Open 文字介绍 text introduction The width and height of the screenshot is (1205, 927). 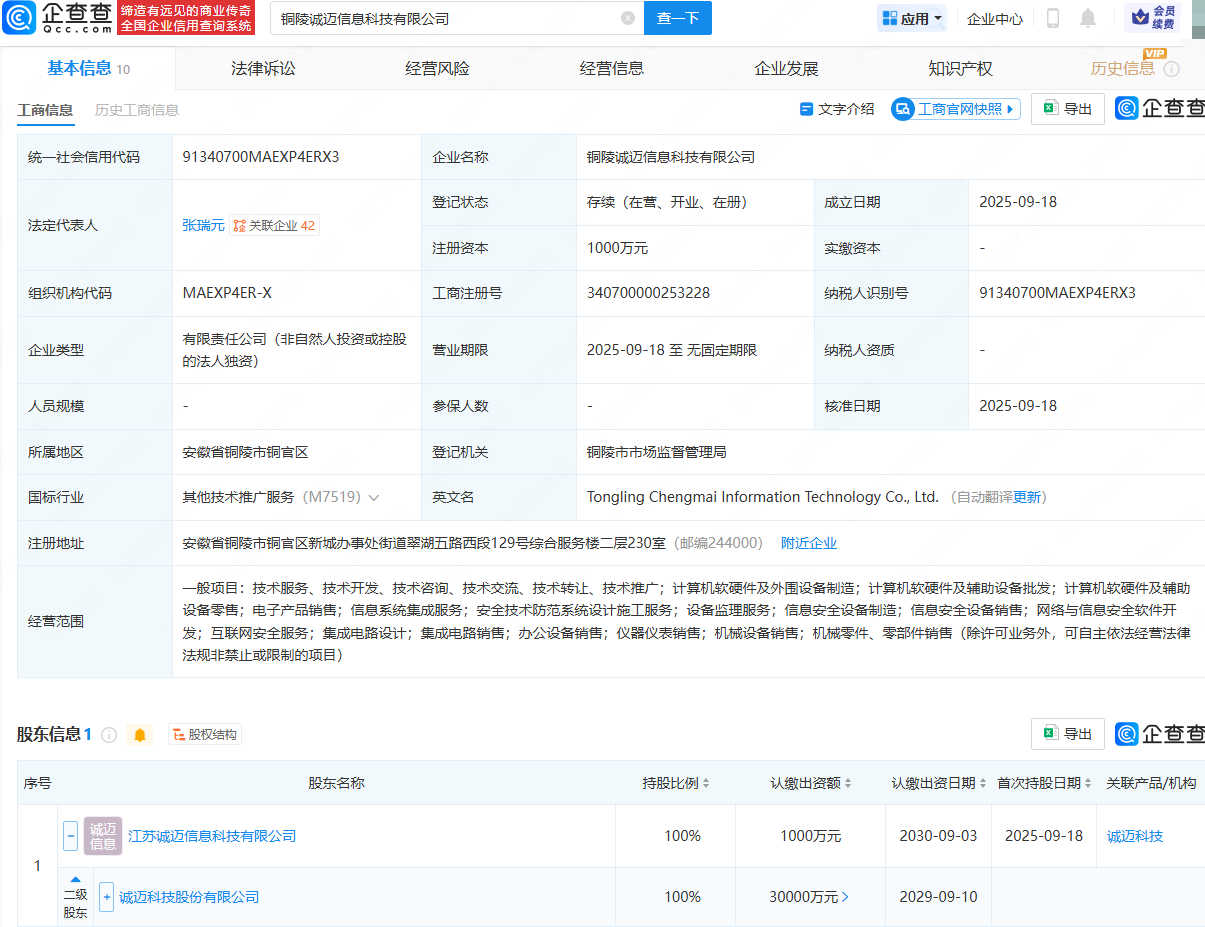837,109
